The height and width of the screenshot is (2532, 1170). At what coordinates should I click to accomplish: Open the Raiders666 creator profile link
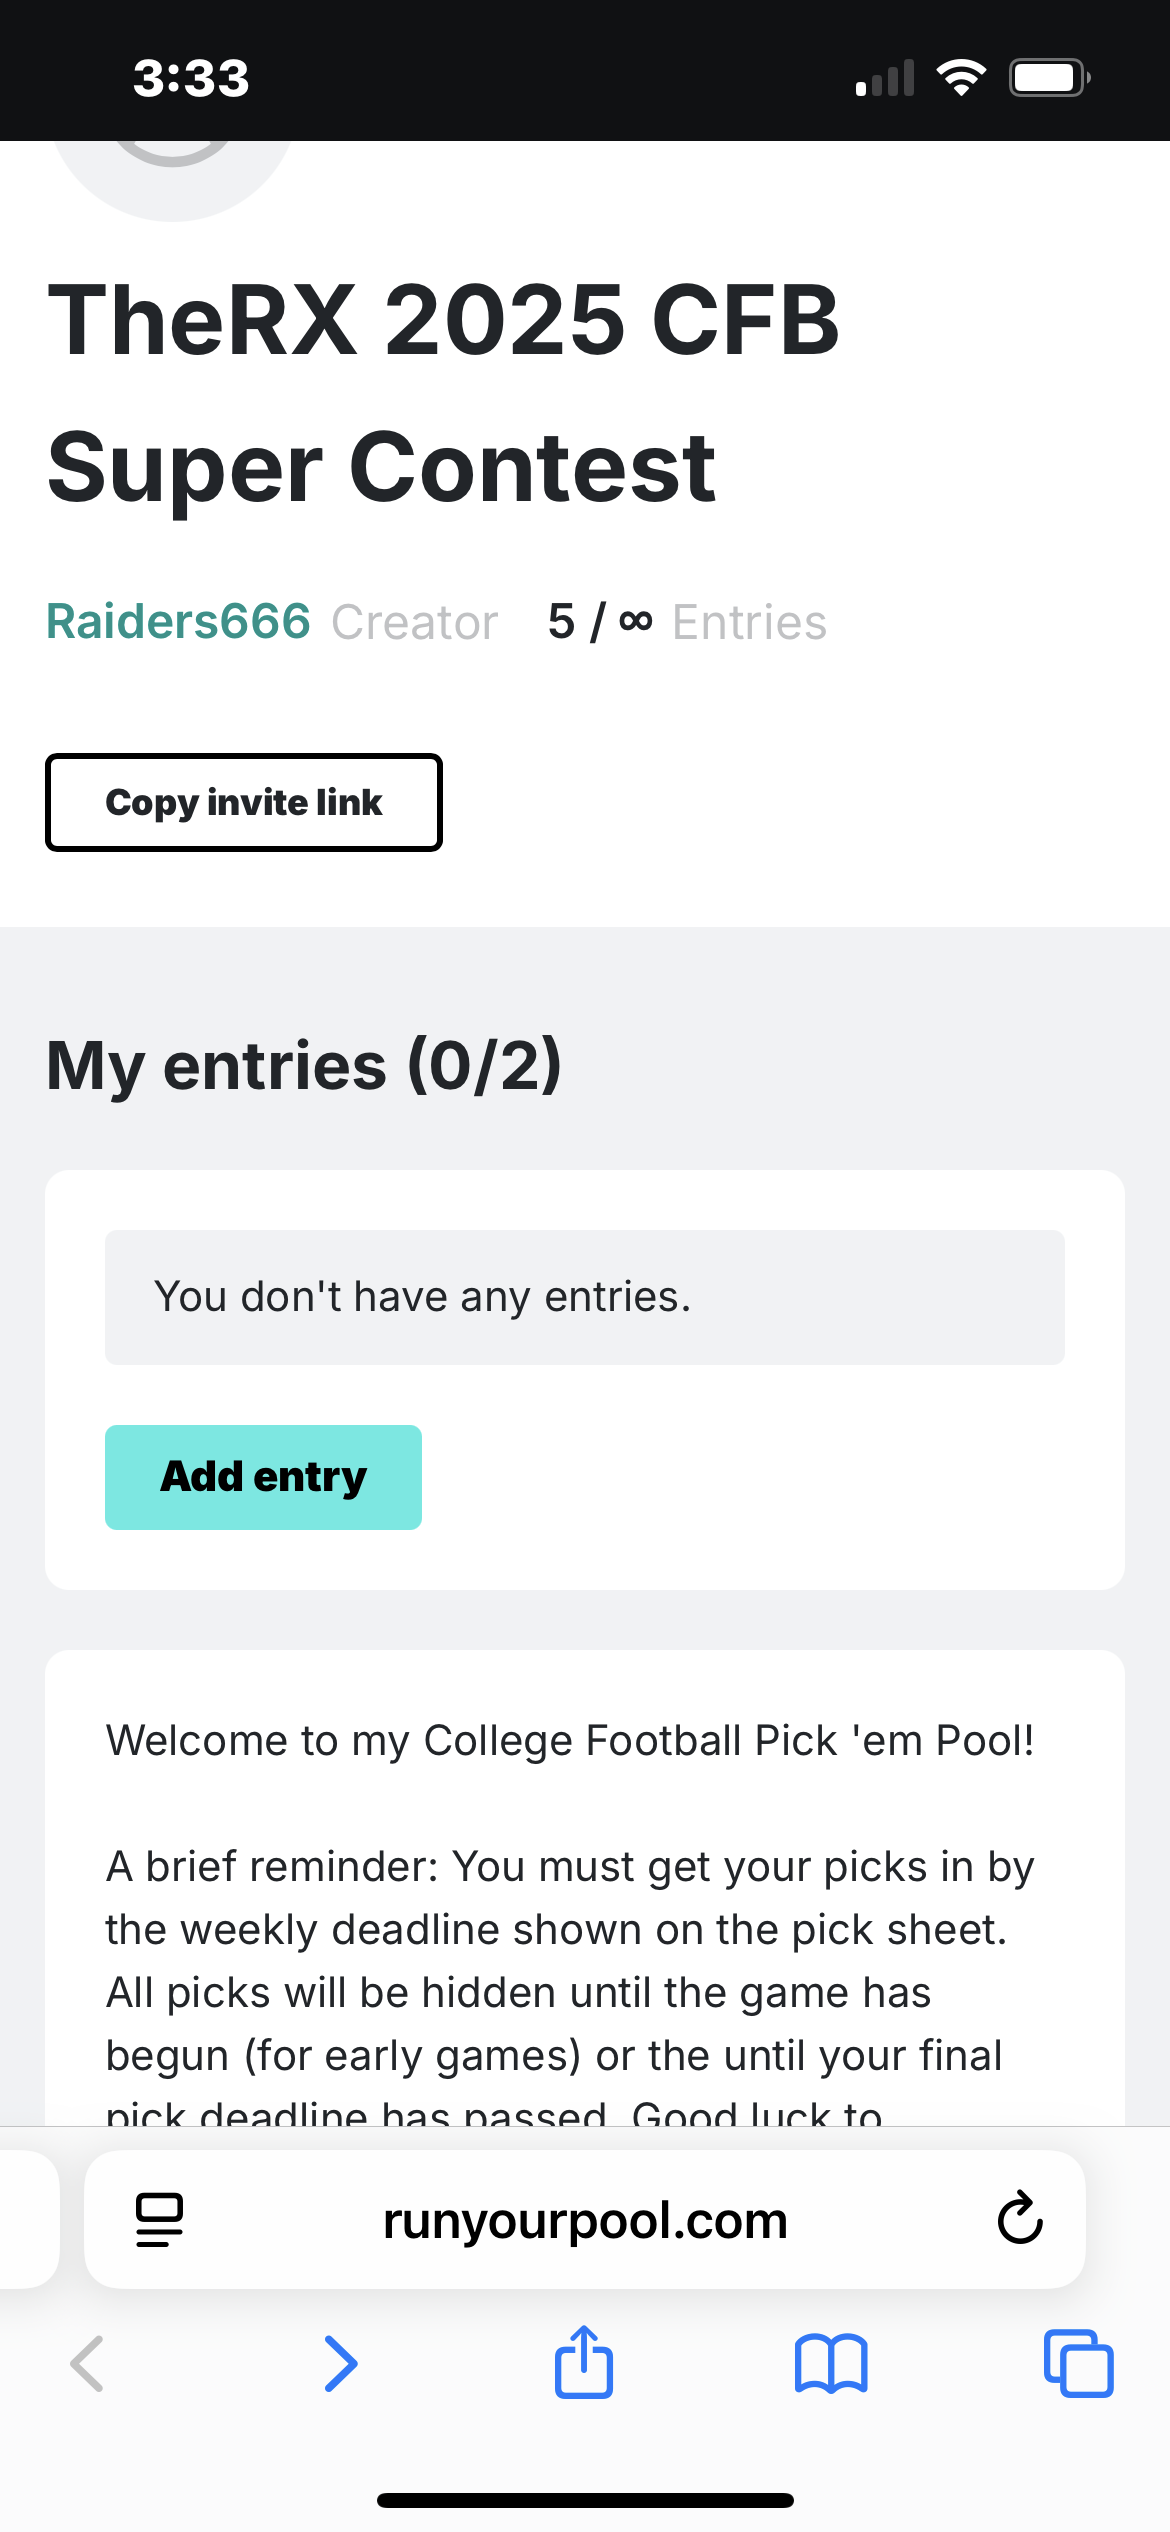178,621
